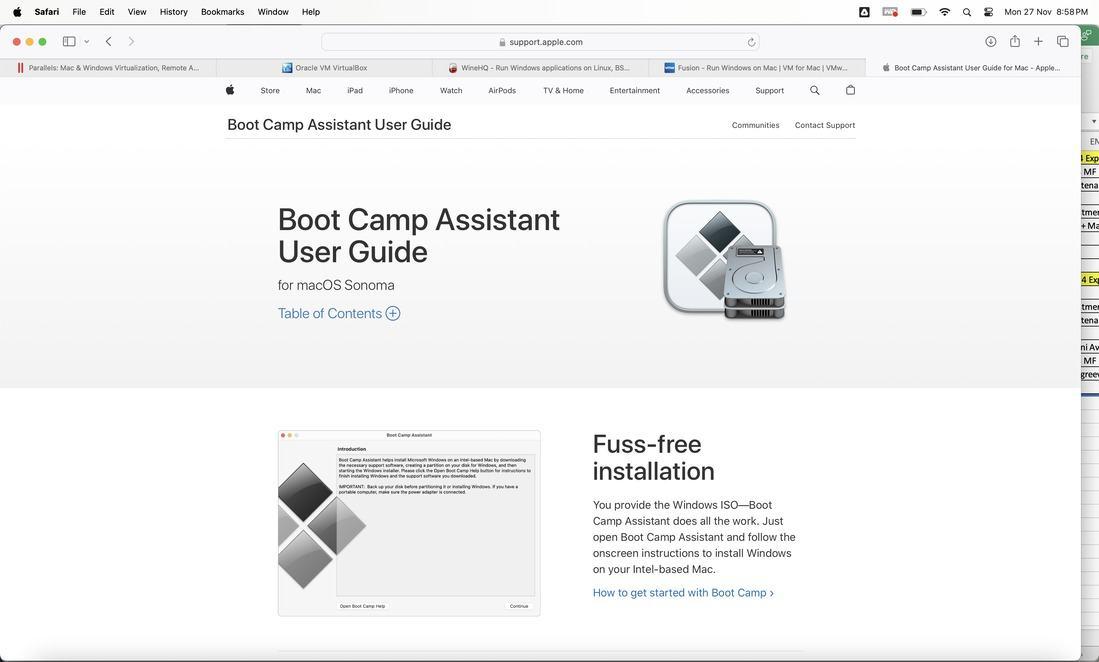This screenshot has height=662, width=1099.
Task: Click the screen recording status icon in menu bar
Action: [890, 12]
